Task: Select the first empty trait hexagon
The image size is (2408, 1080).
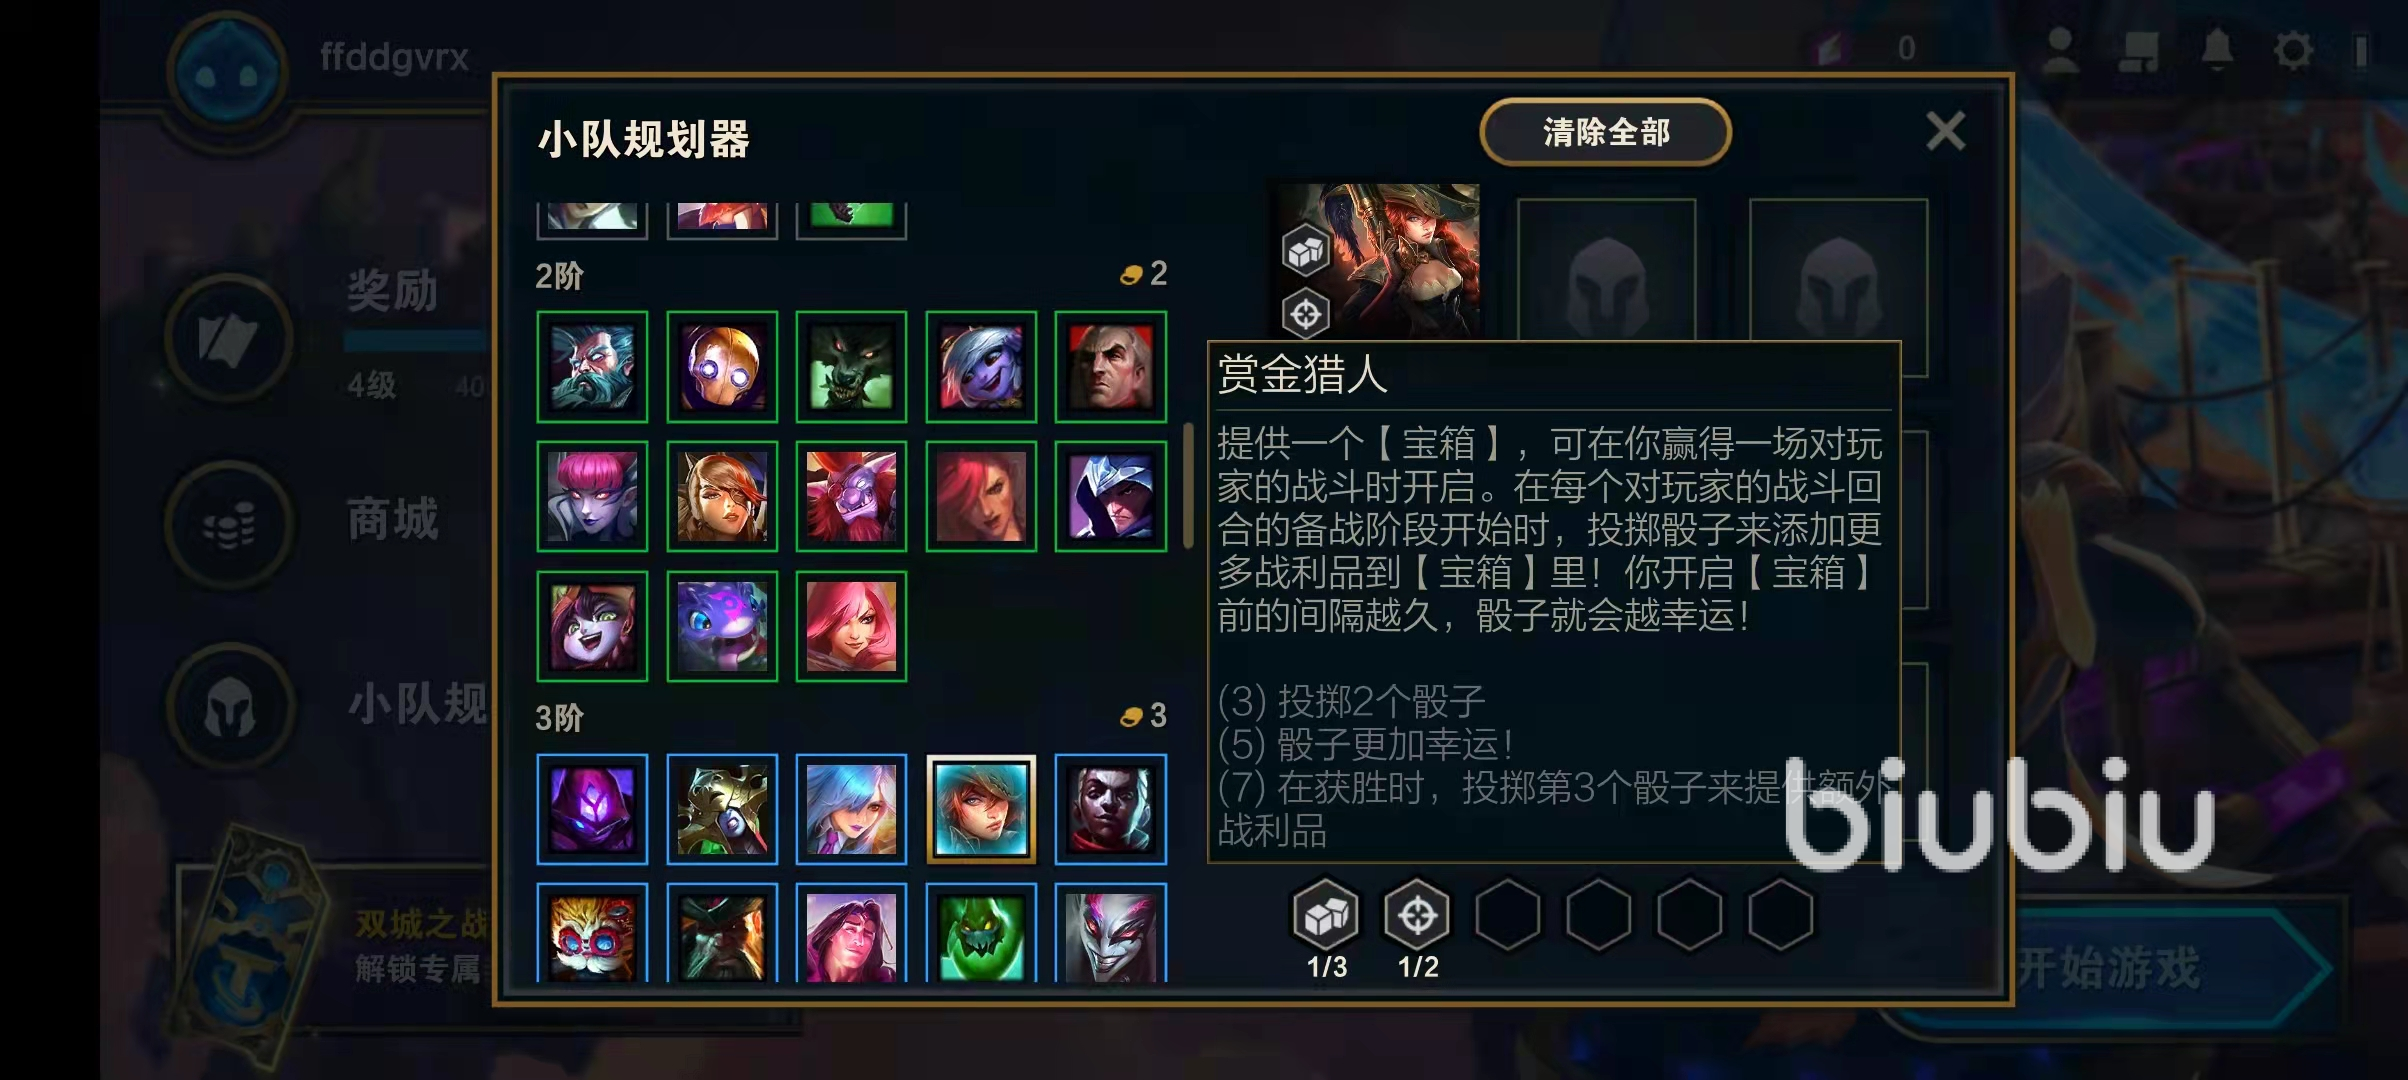Action: point(1508,914)
